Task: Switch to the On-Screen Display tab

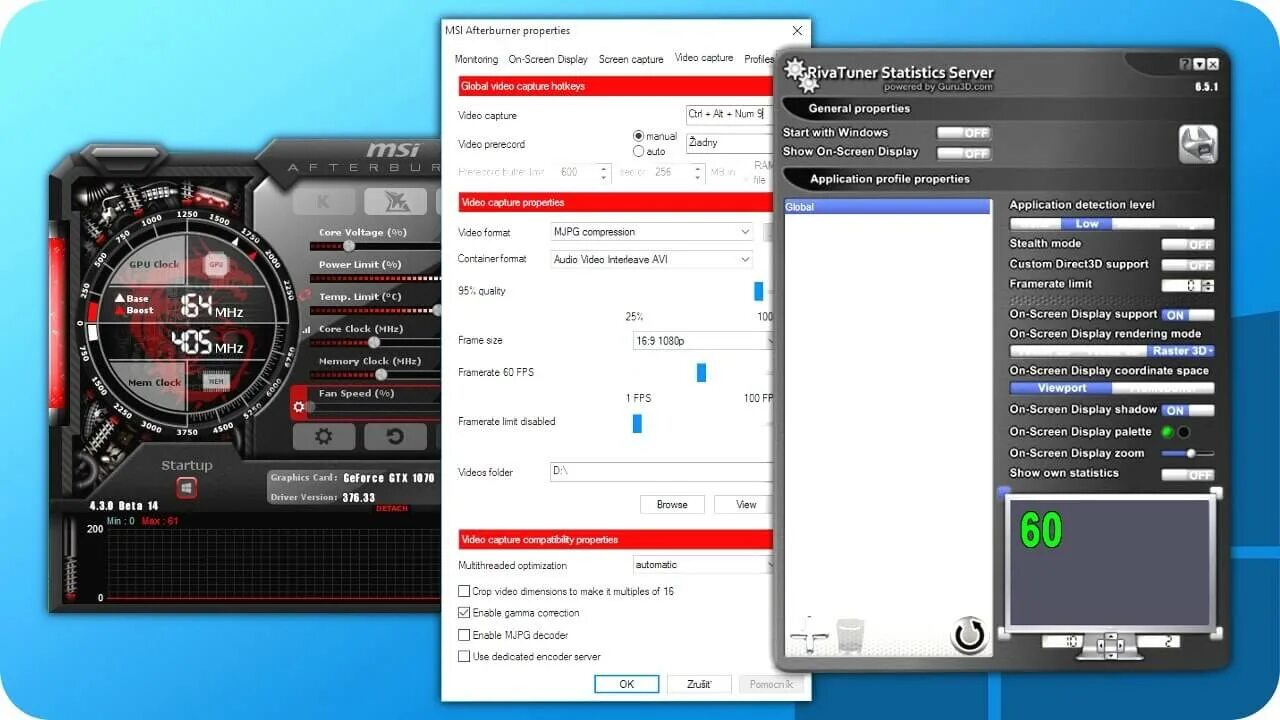Action: 548,59
